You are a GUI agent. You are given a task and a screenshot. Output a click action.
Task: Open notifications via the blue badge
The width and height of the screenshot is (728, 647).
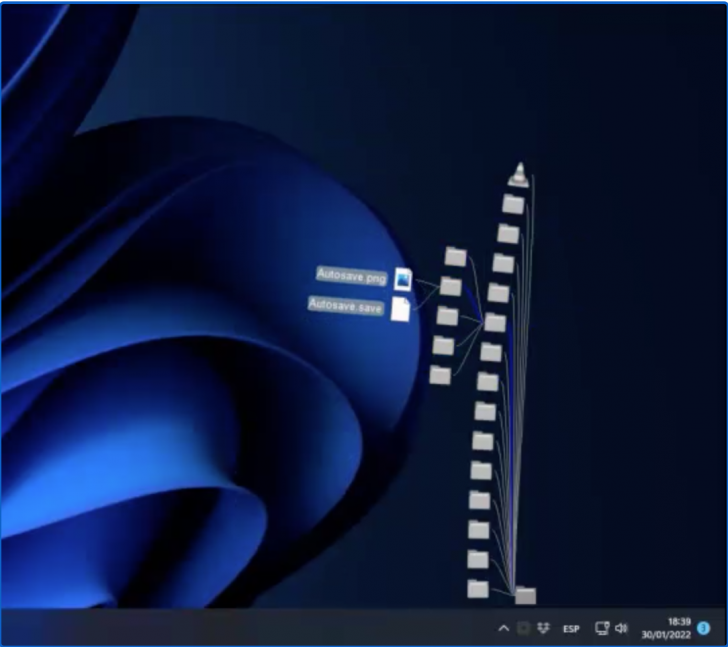tap(704, 628)
